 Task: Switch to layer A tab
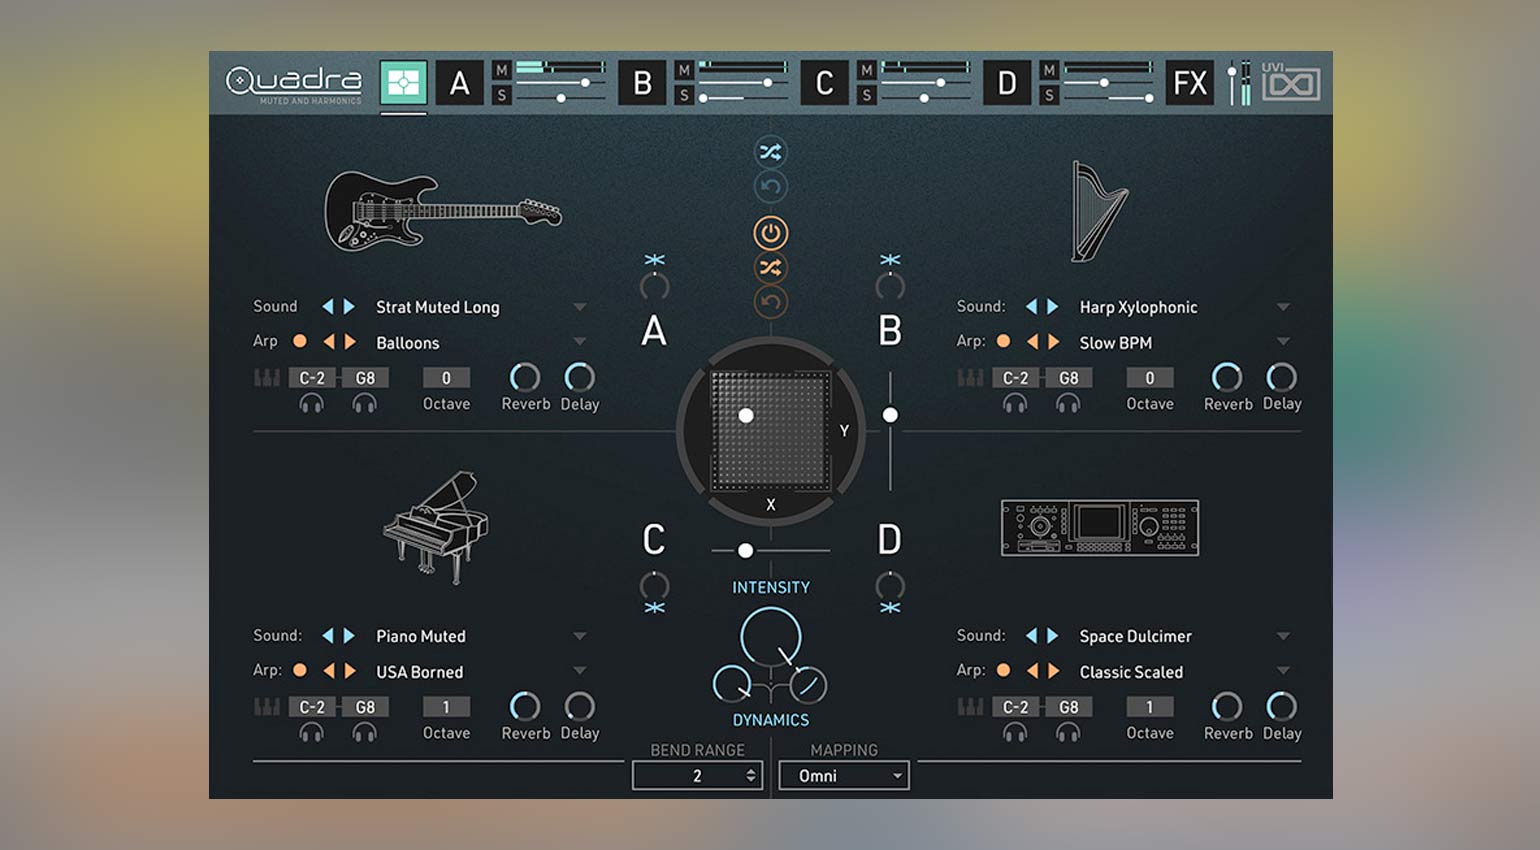tap(459, 83)
